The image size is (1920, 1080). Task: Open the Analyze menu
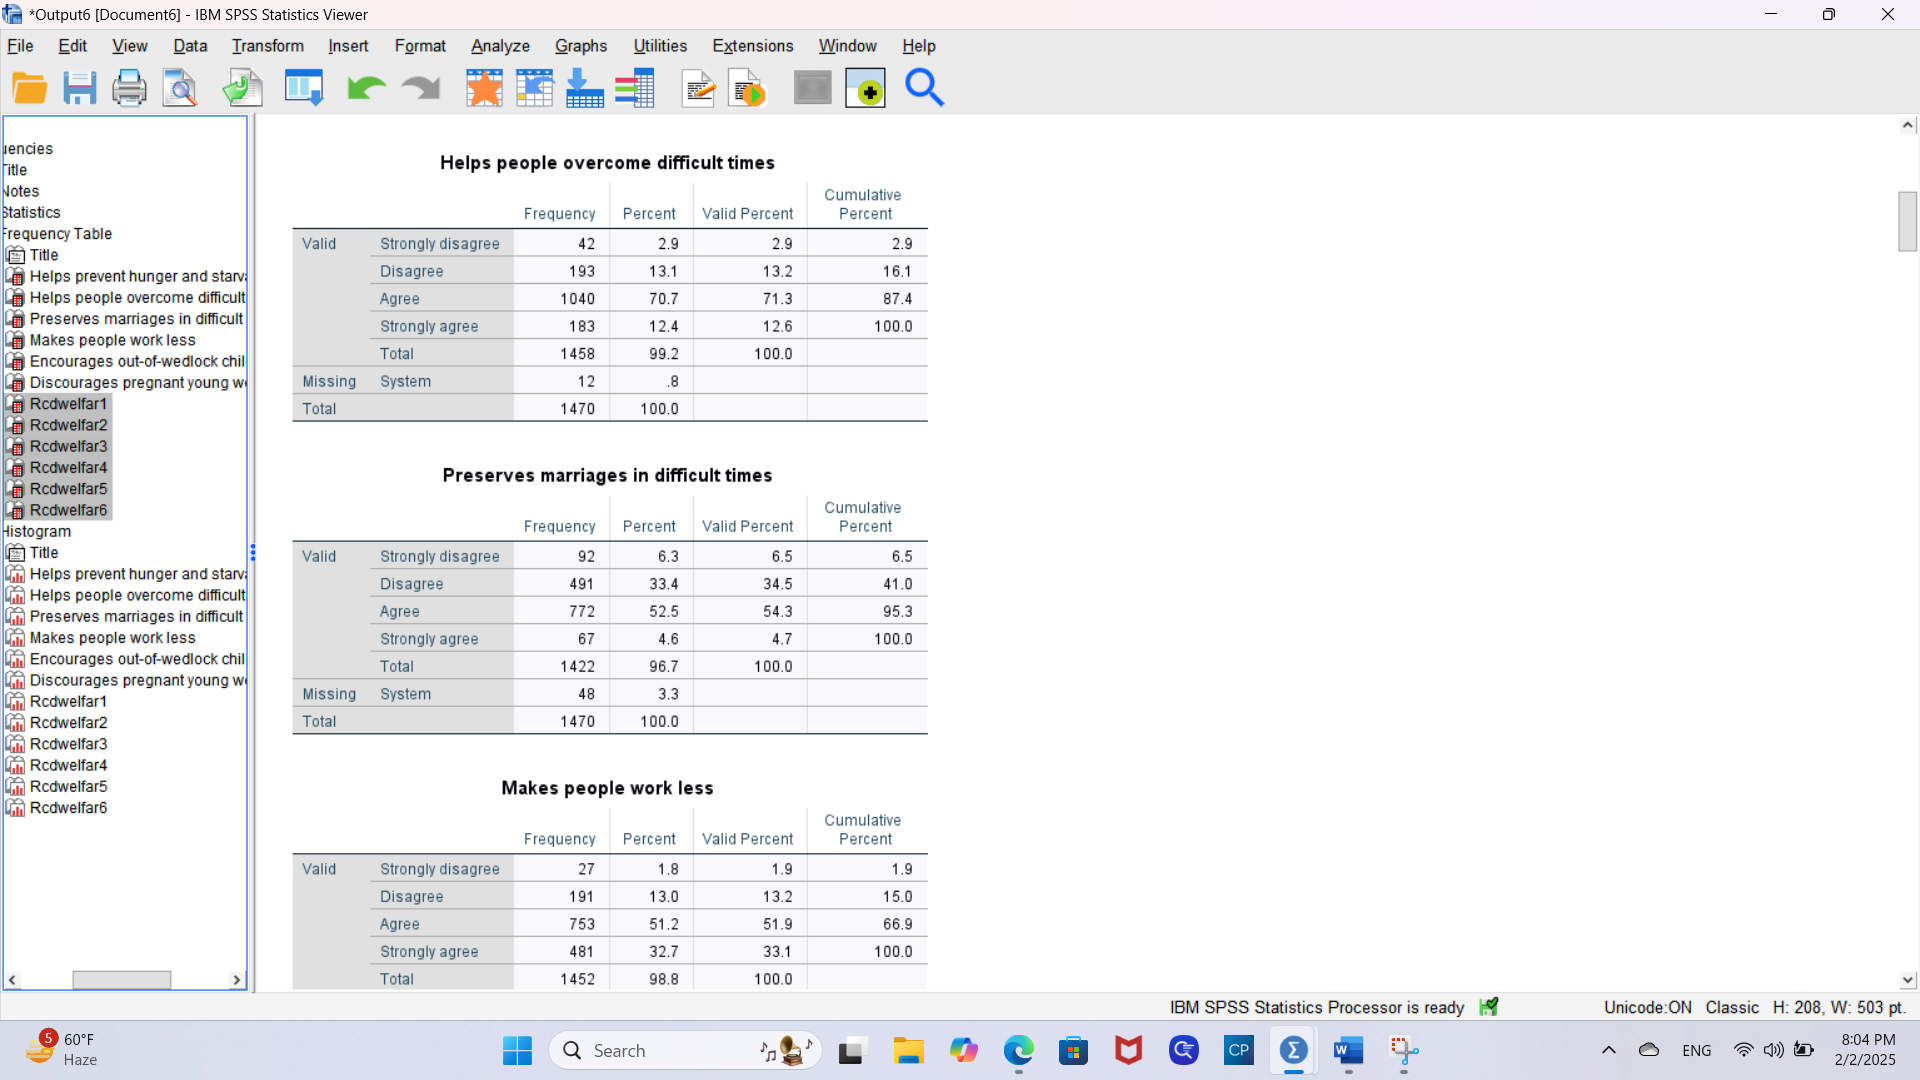click(x=499, y=46)
